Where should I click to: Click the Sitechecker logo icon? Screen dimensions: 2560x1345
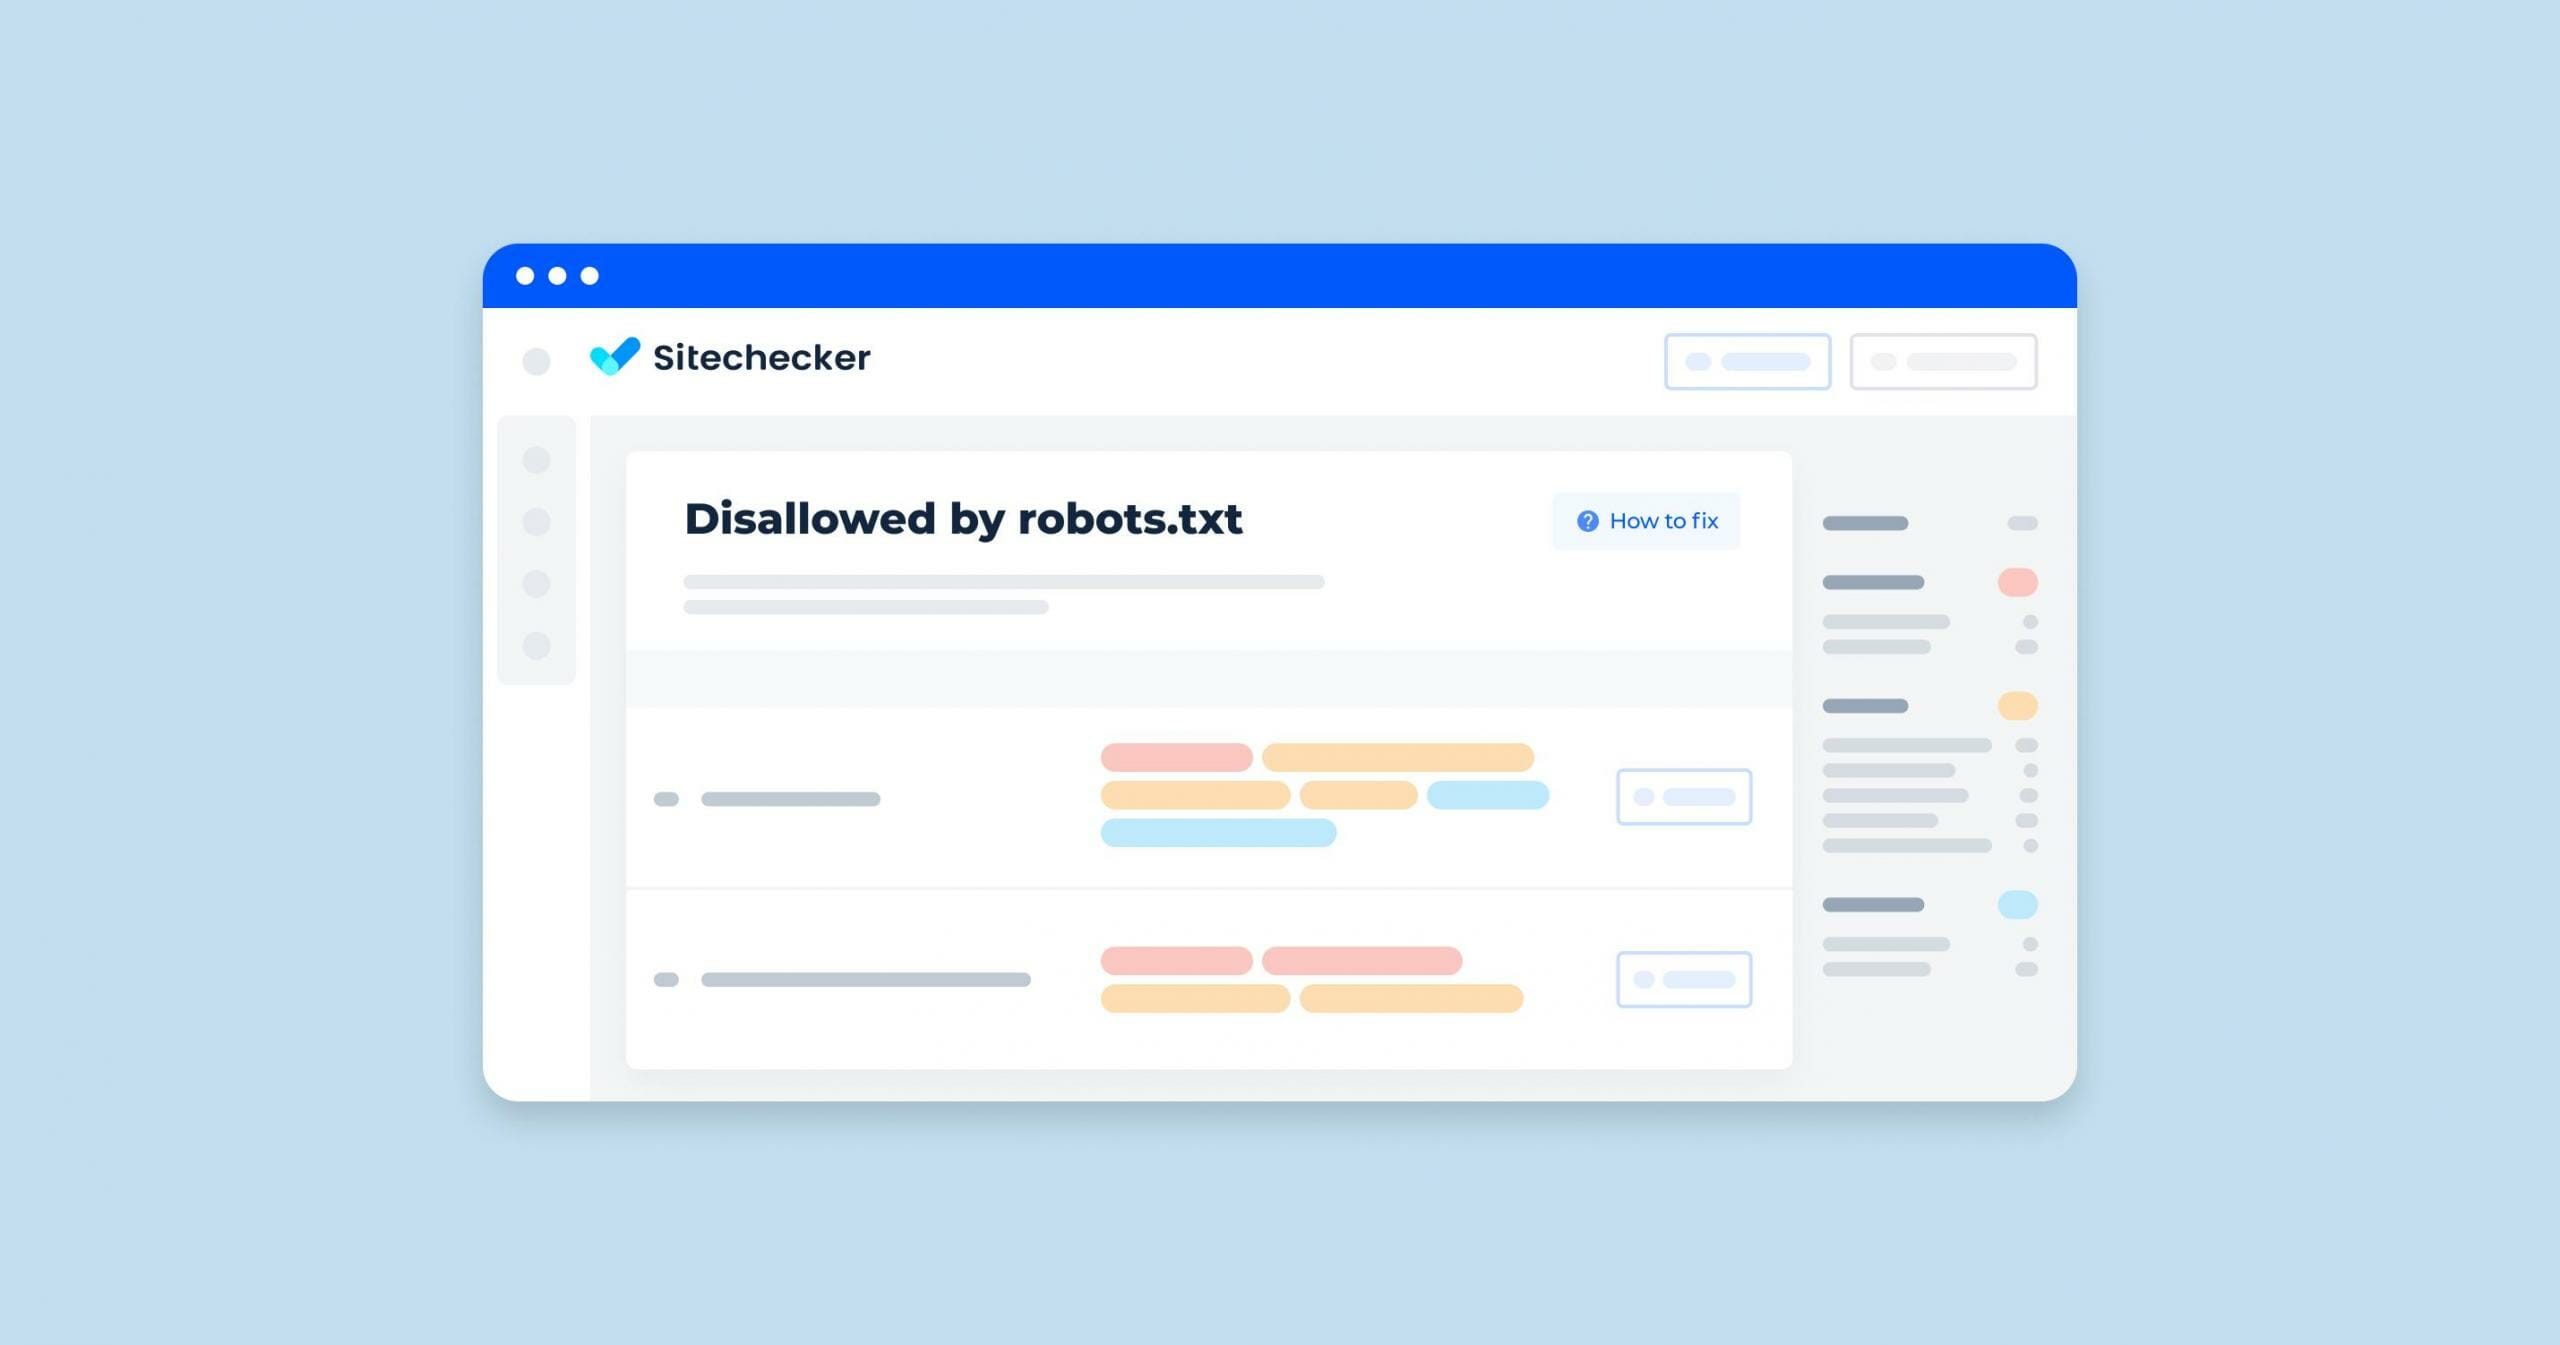coord(611,357)
